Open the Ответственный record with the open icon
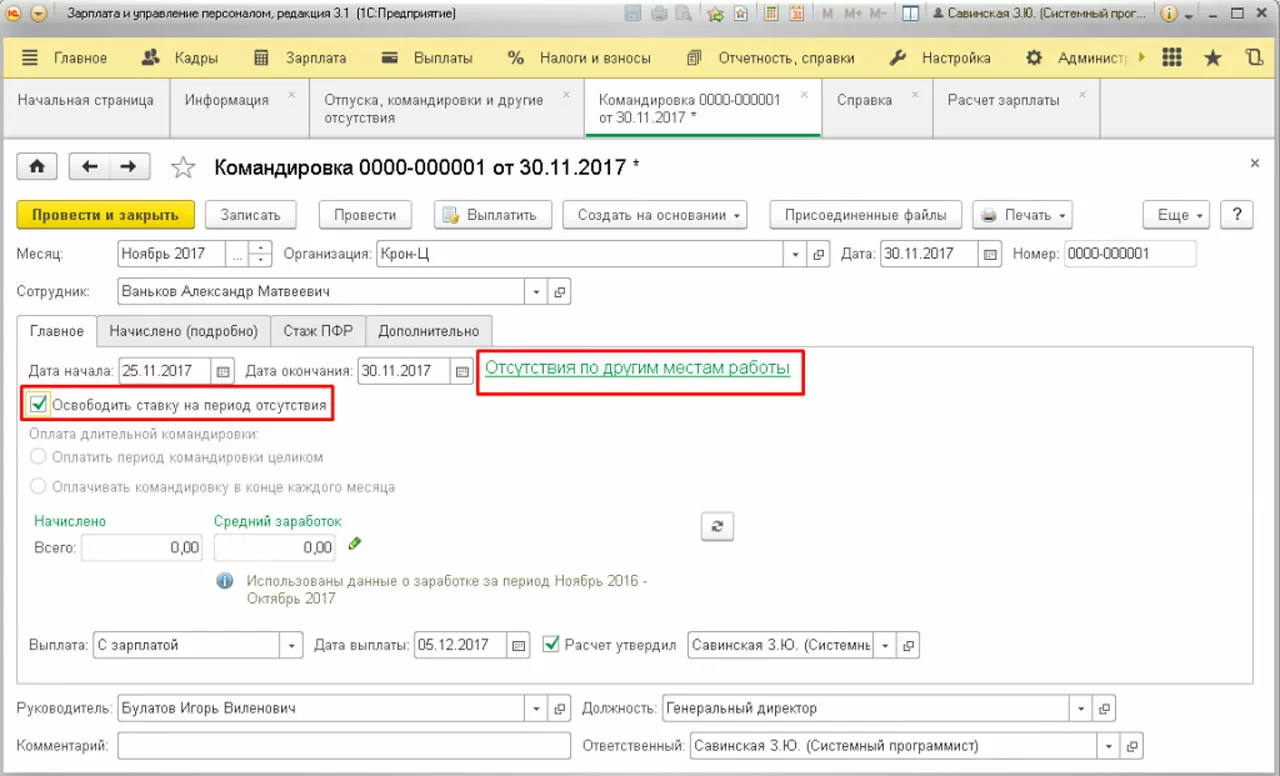1280x776 pixels. [1132, 746]
